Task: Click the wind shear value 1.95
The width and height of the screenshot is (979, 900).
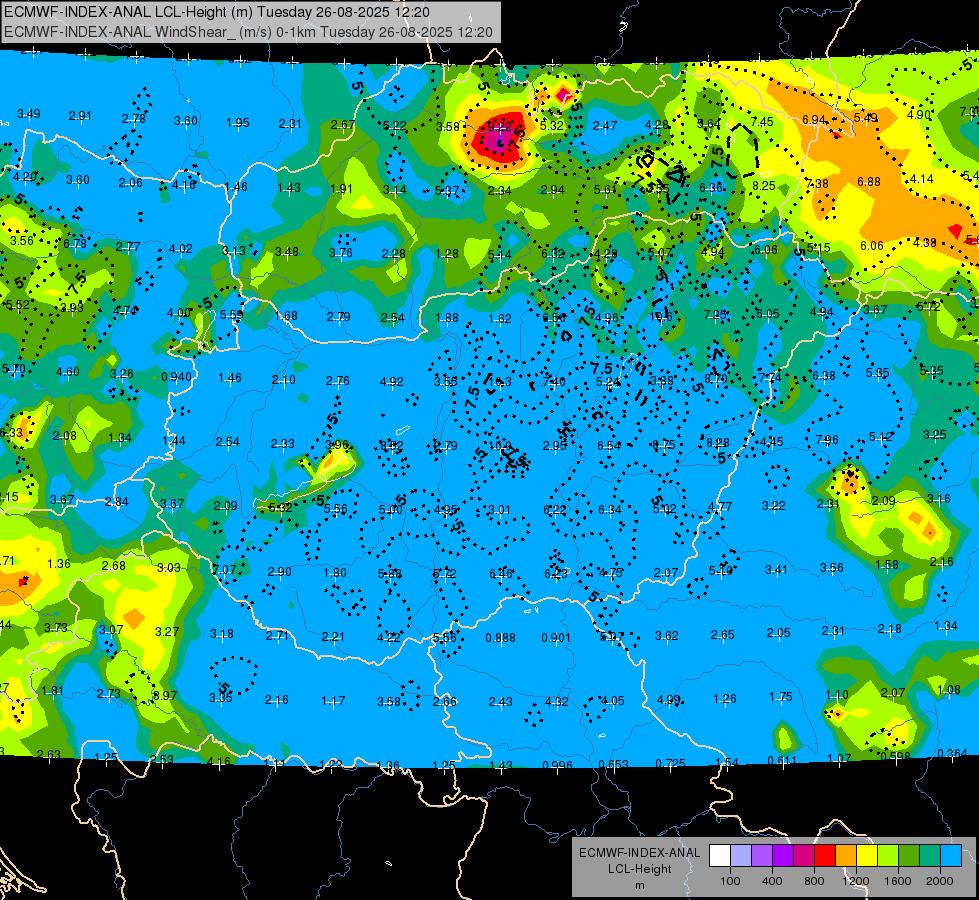Action: (238, 122)
